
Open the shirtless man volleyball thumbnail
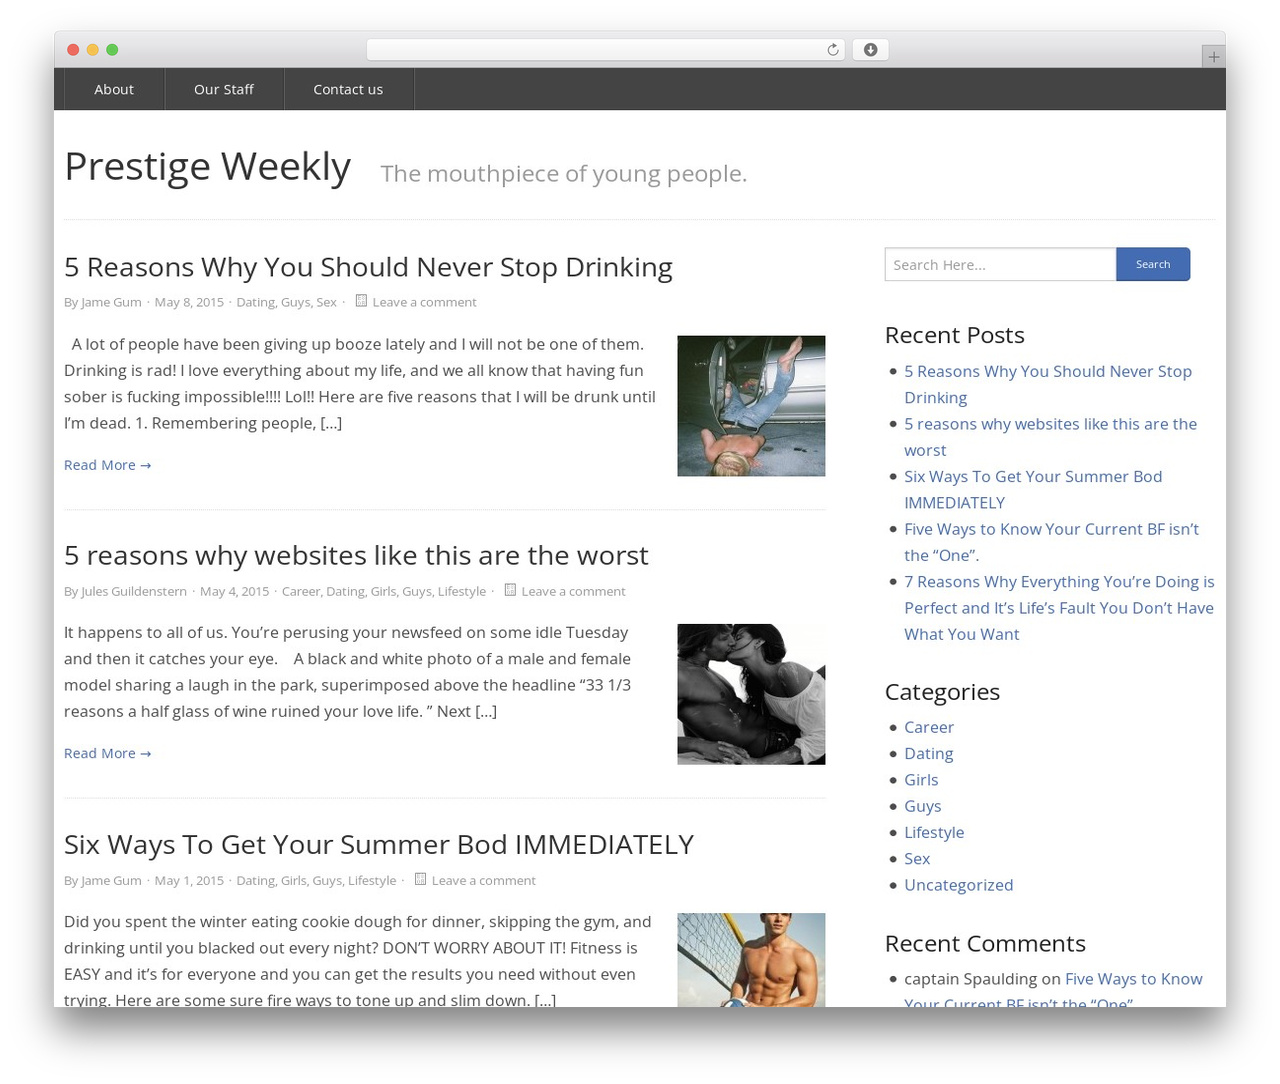751,960
